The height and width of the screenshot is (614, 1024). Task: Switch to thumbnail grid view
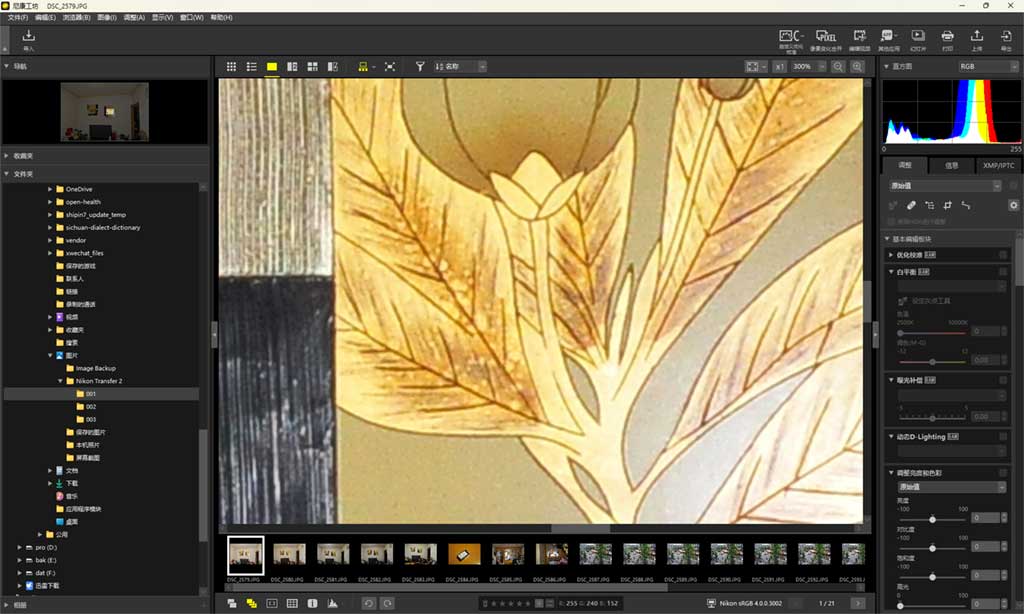click(x=231, y=67)
